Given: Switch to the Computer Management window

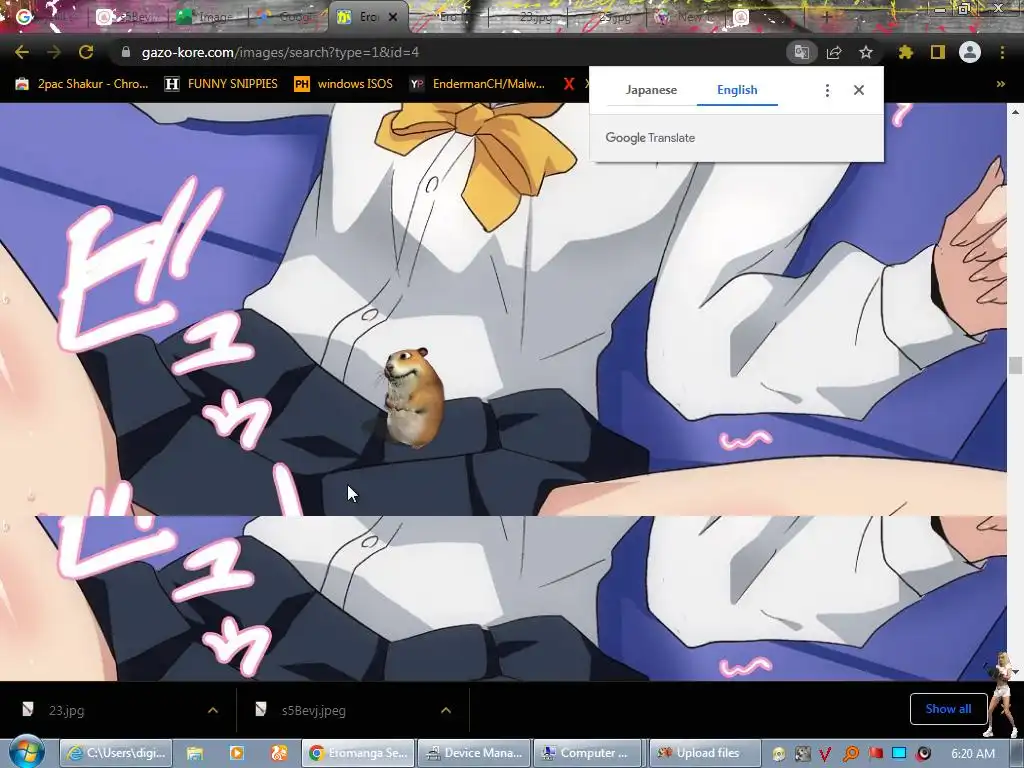Looking at the screenshot, I should (x=588, y=753).
